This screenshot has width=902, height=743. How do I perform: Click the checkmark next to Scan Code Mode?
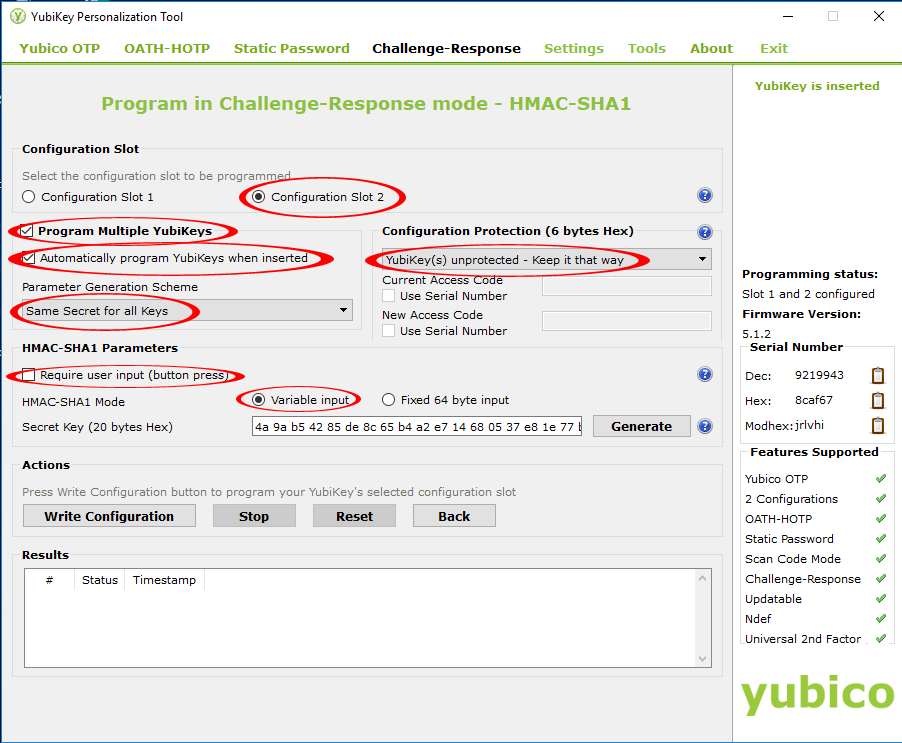(x=881, y=558)
